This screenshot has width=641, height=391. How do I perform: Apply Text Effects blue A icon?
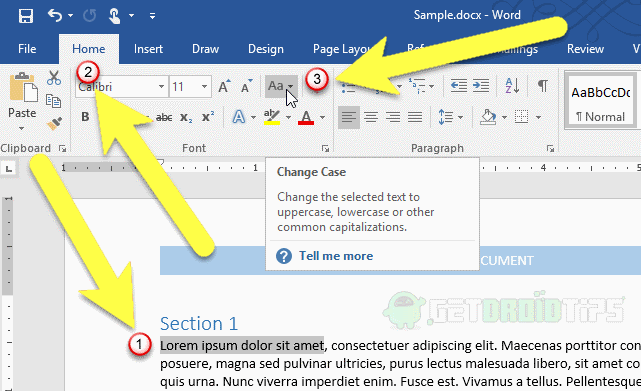[x=239, y=117]
